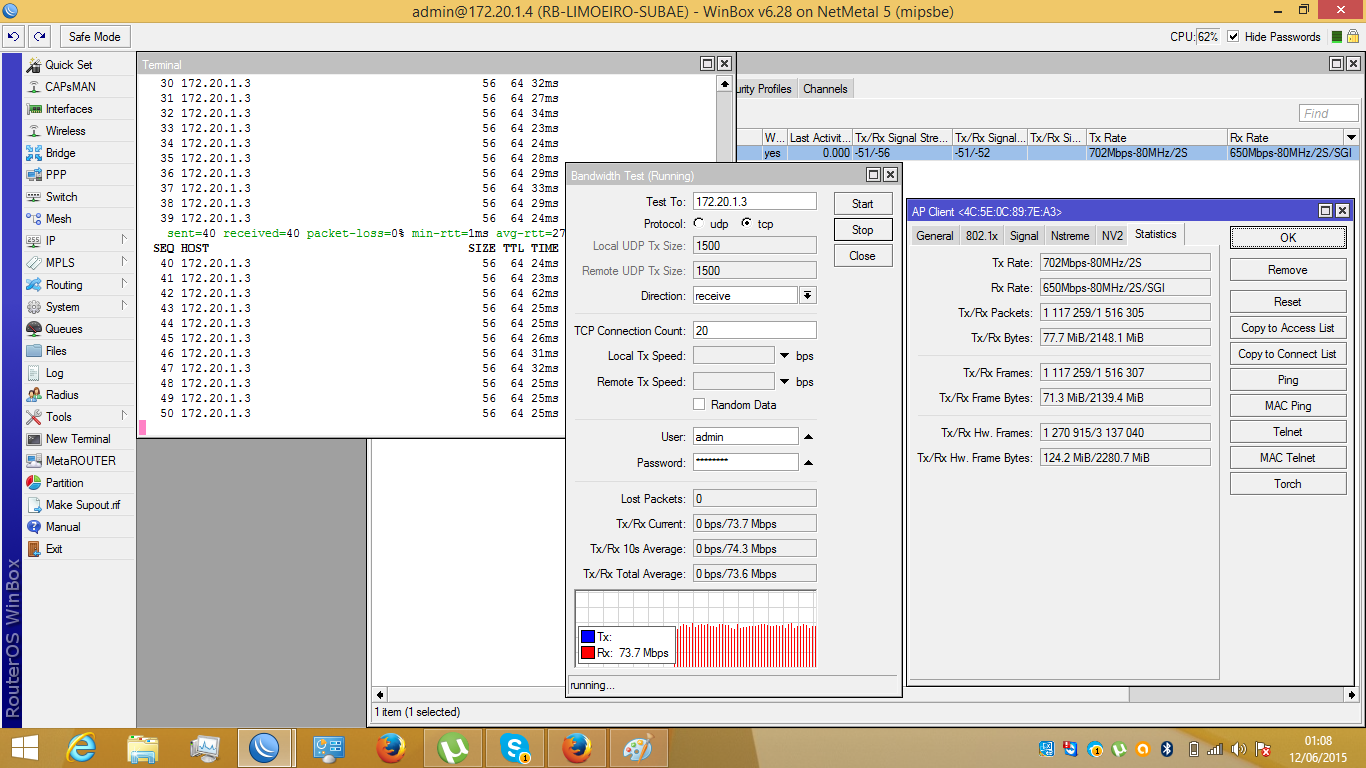
Task: Click the TCP Connection Count field
Action: click(x=754, y=331)
